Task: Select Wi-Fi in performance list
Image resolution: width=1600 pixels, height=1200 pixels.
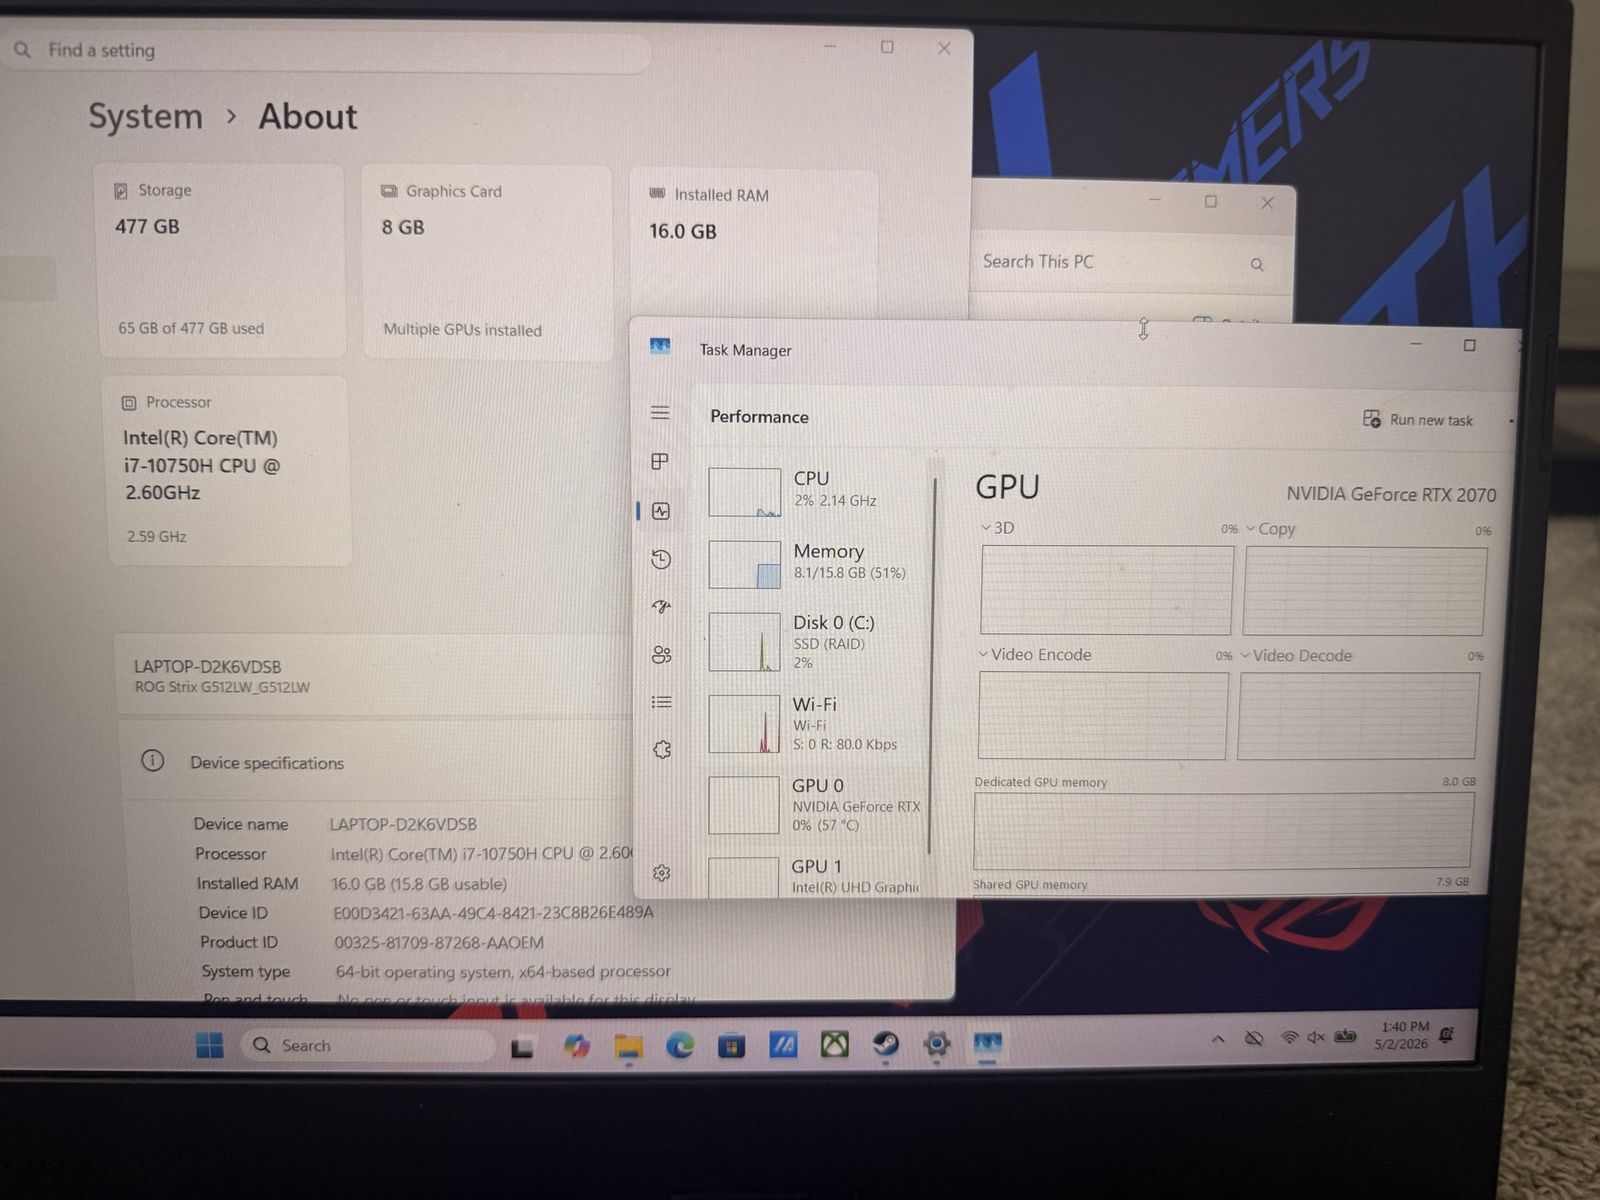Action: click(x=815, y=724)
